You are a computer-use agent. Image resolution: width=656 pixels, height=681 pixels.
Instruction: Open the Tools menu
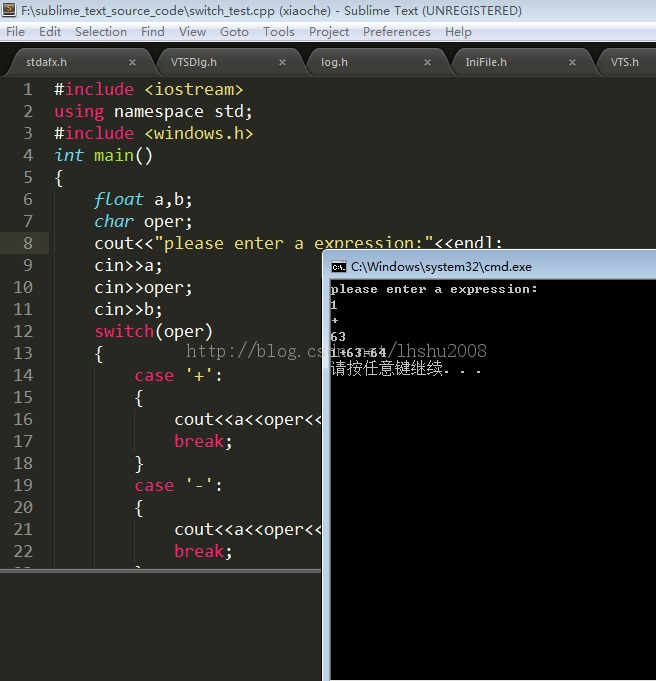click(279, 32)
